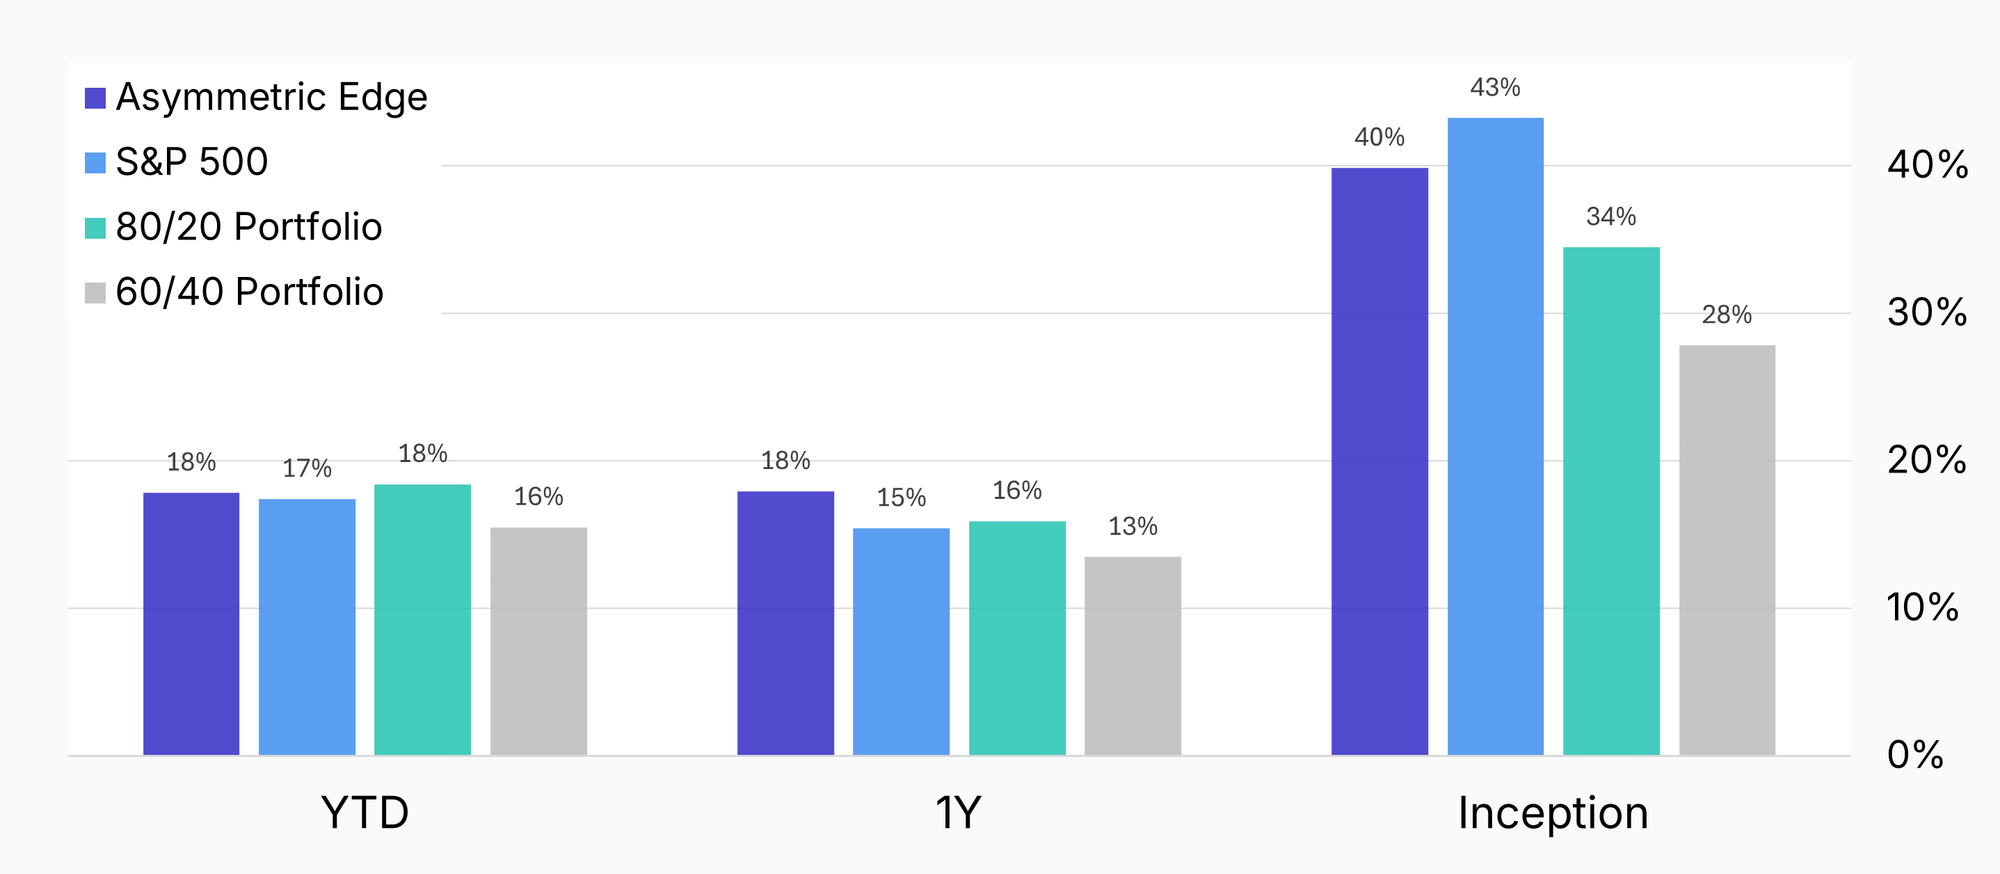
Task: Select the YTD category axis label
Action: (x=365, y=813)
